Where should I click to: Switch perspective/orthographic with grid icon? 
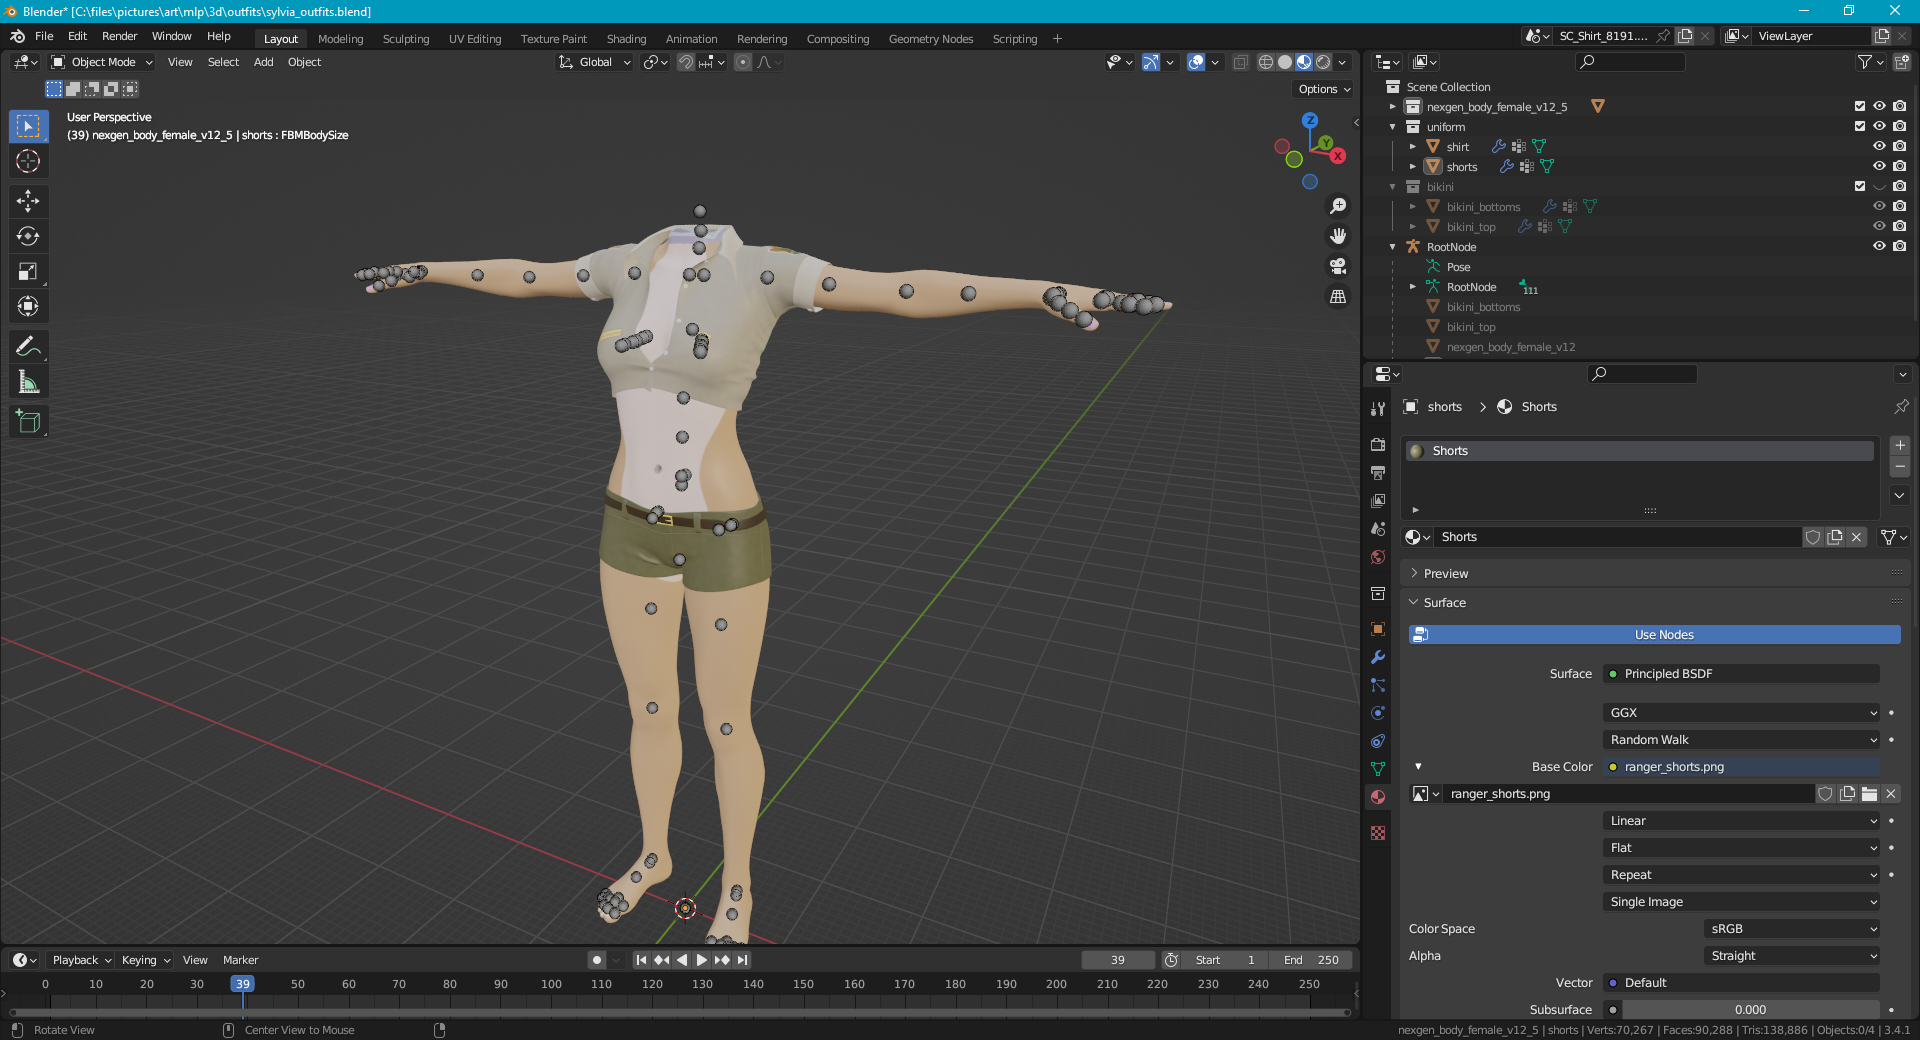(x=1337, y=297)
